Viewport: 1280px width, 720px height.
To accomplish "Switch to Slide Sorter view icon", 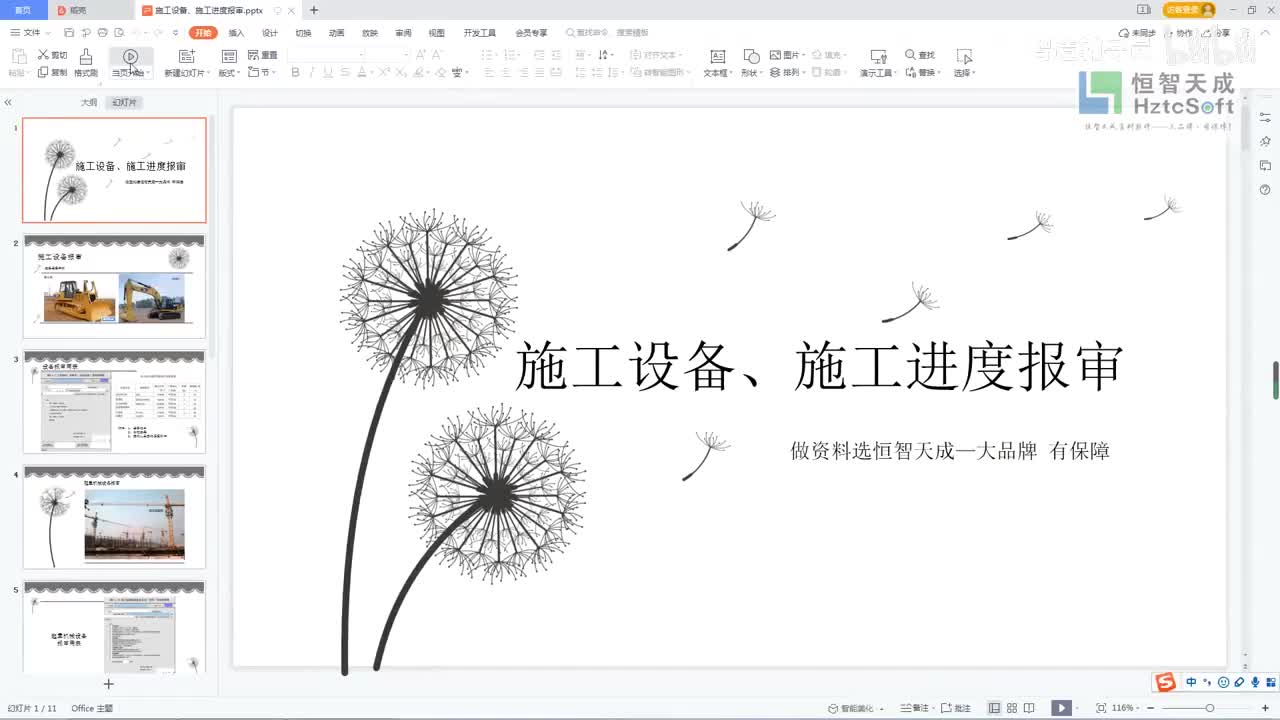I will point(1012,708).
